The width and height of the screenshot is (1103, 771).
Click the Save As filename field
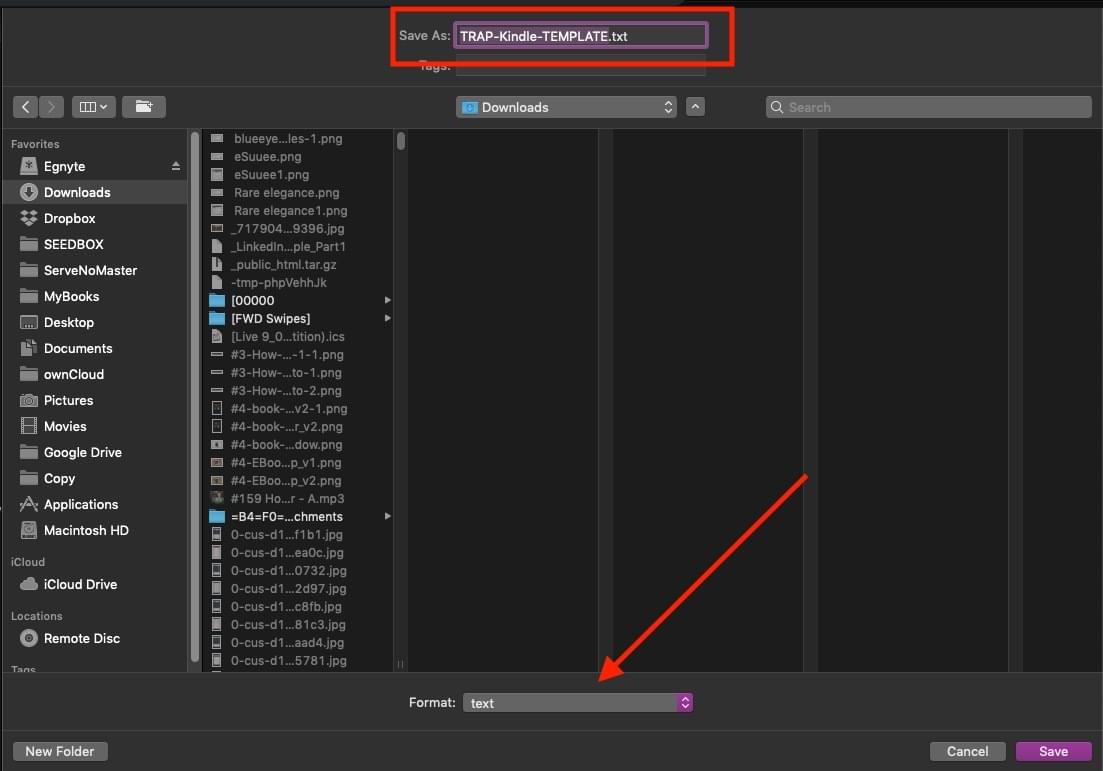580,36
